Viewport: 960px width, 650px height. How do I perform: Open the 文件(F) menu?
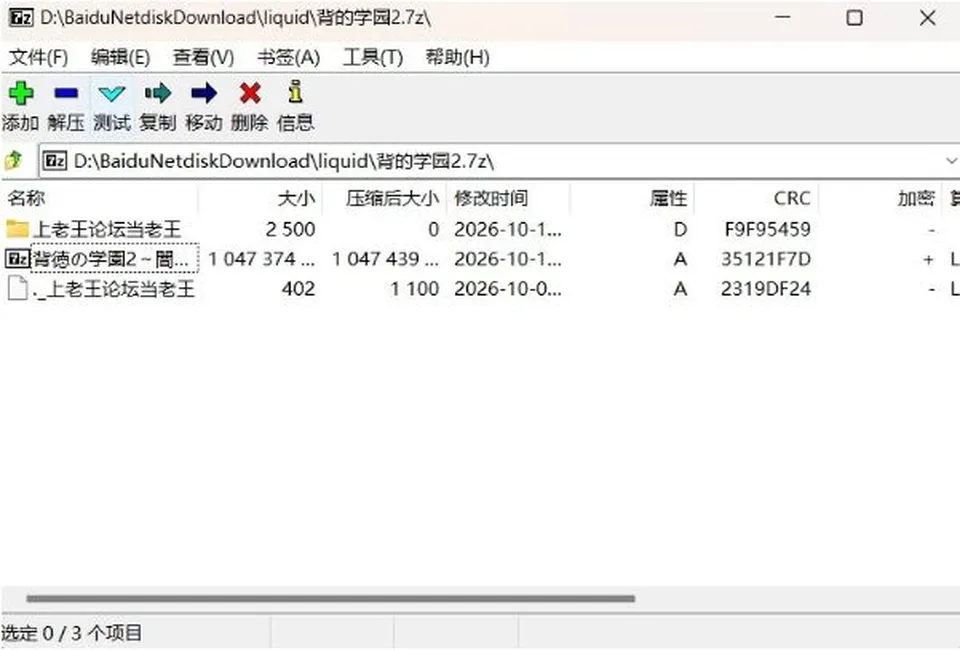[x=38, y=58]
